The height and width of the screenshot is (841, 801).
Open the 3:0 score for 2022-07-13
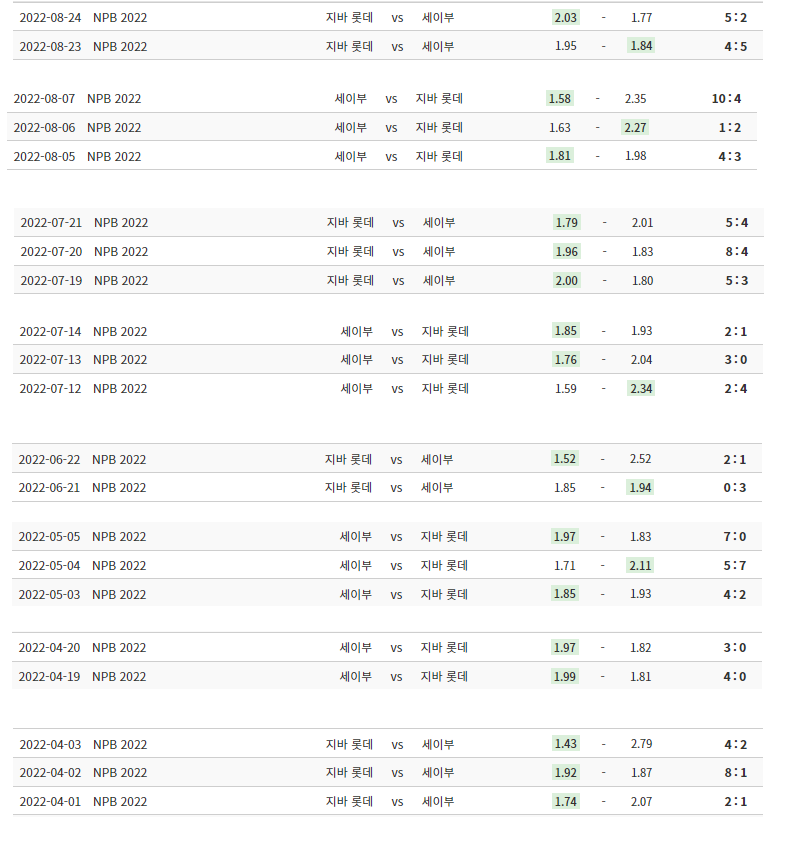coord(736,360)
